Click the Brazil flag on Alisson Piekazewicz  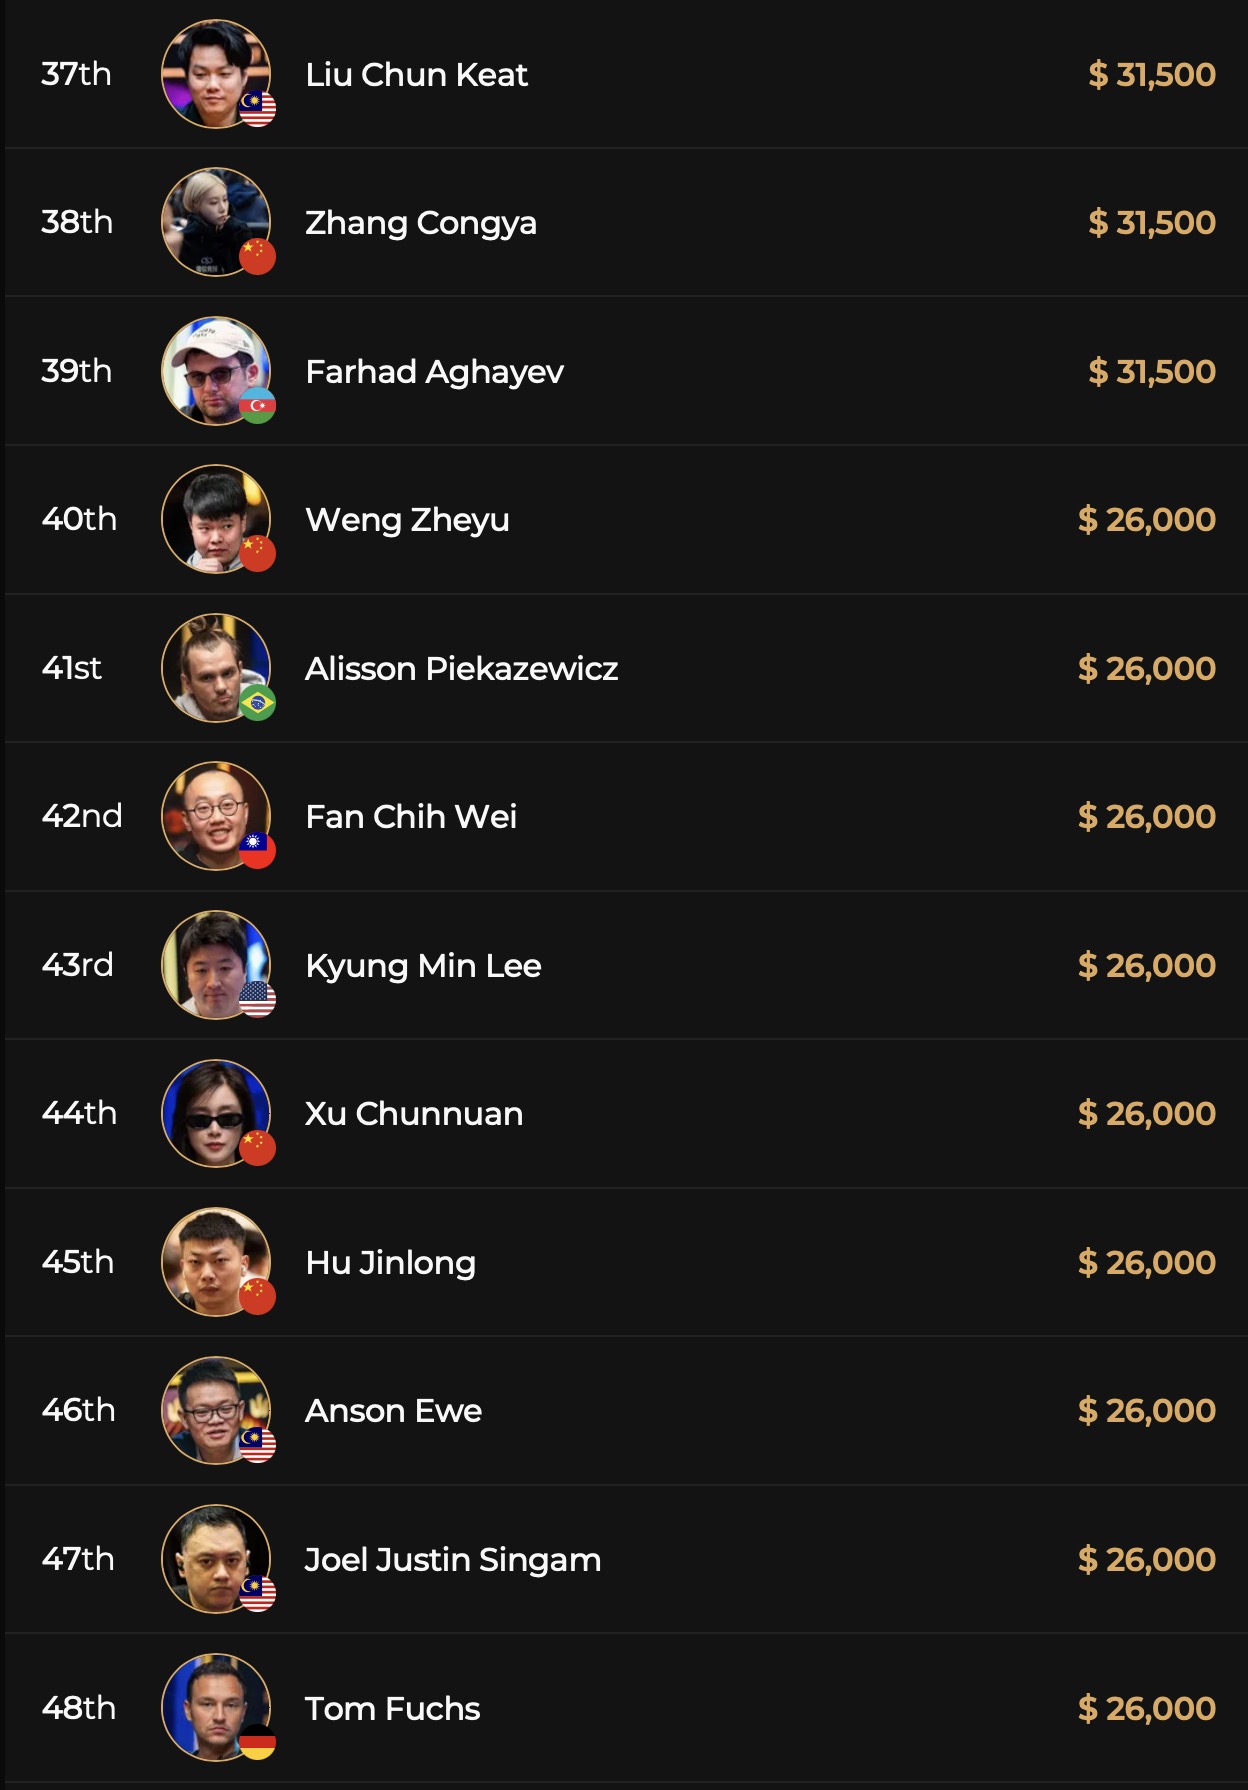click(257, 703)
